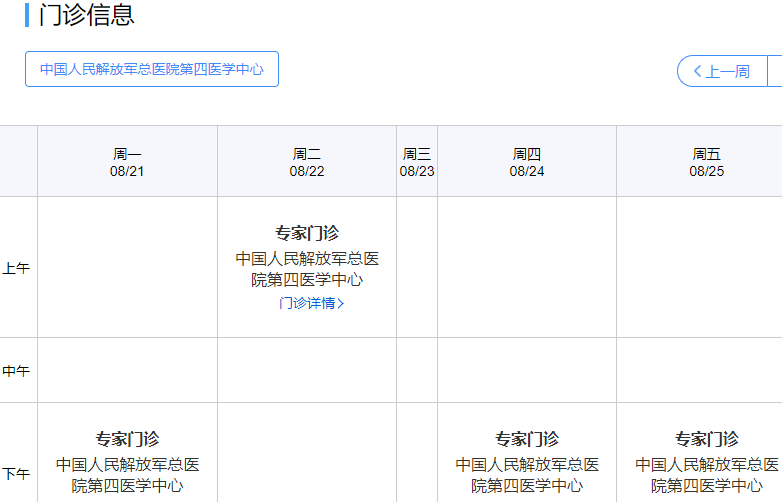Image resolution: width=782 pixels, height=502 pixels.
Task: Open 门诊详情 link in Tuesday morning slot
Action: [308, 303]
